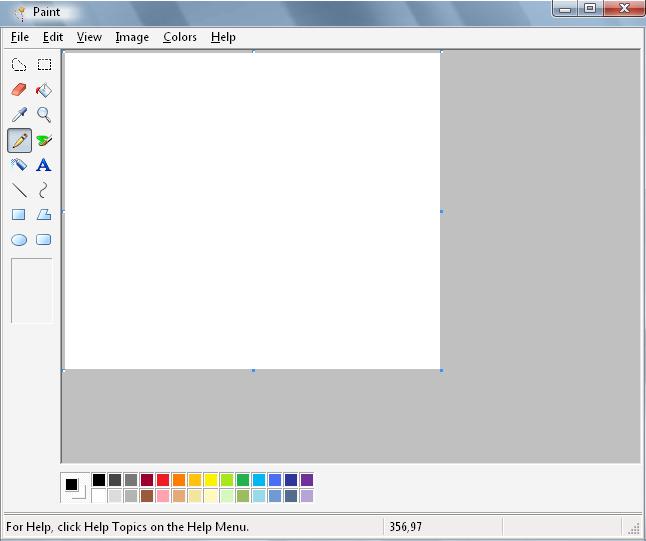Pick the yellow color swatch
The image size is (646, 541).
pyautogui.click(x=211, y=480)
